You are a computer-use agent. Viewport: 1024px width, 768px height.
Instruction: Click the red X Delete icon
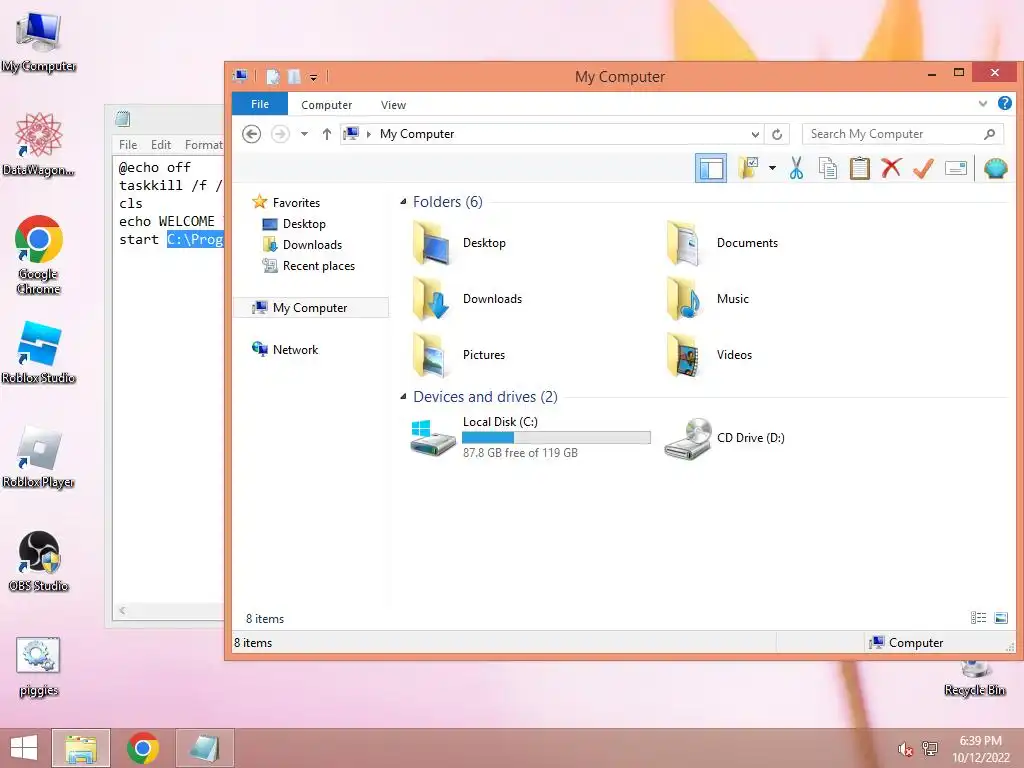[x=891, y=168]
